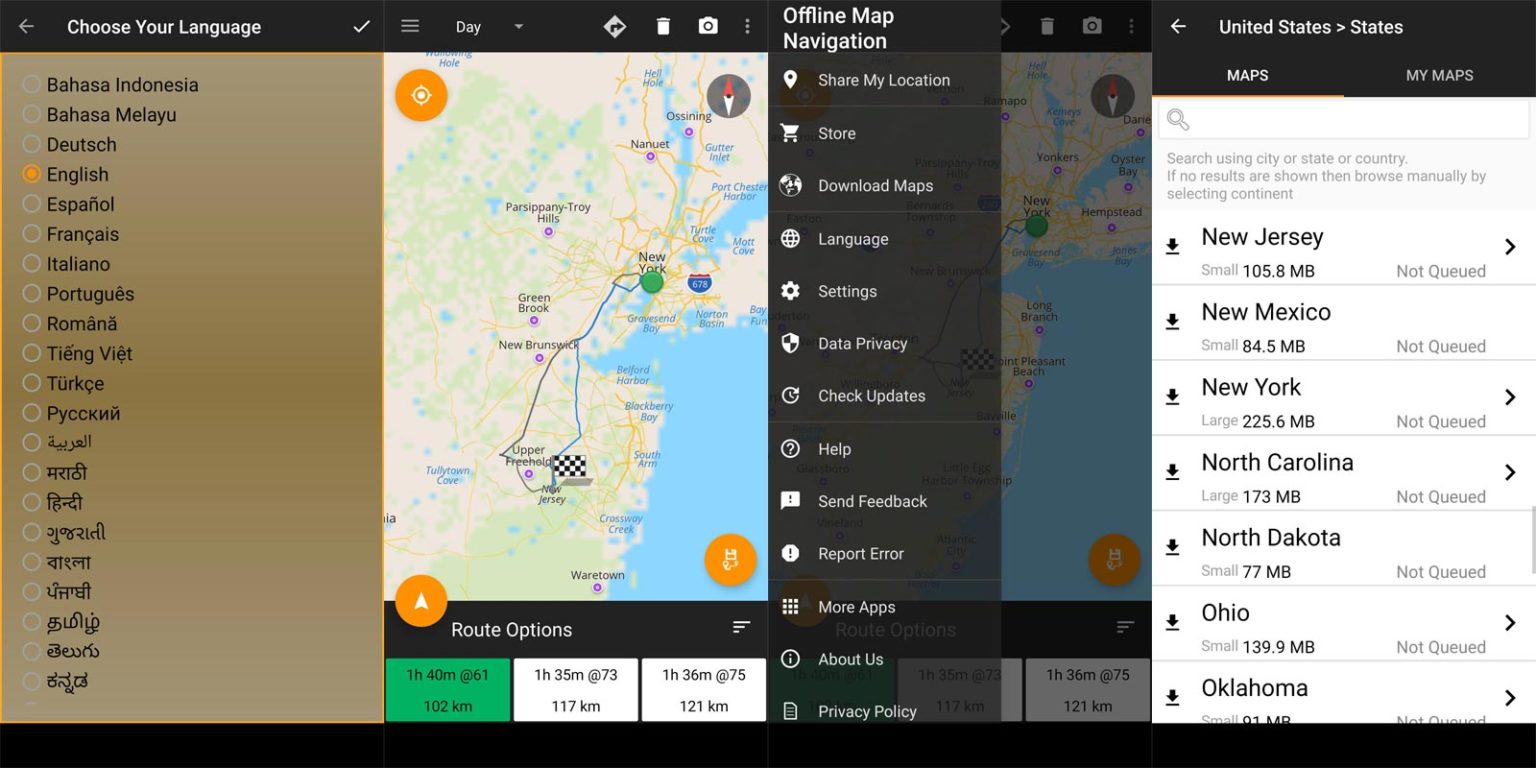Tap the directions icon beside the Day dropdown

615,26
